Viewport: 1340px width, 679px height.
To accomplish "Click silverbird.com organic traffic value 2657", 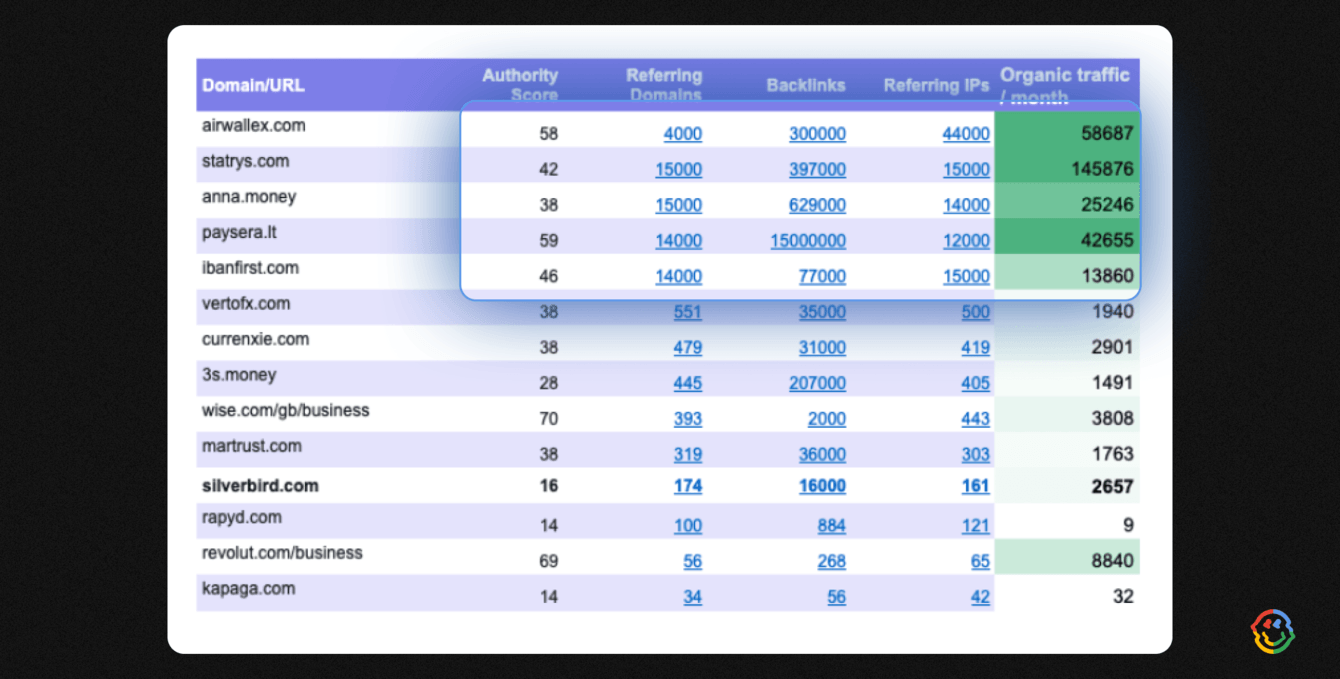I will pos(1112,487).
